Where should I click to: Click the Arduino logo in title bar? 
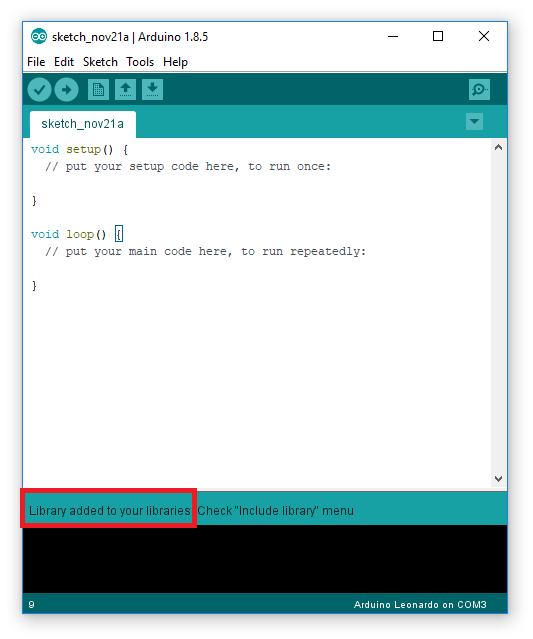[x=39, y=37]
